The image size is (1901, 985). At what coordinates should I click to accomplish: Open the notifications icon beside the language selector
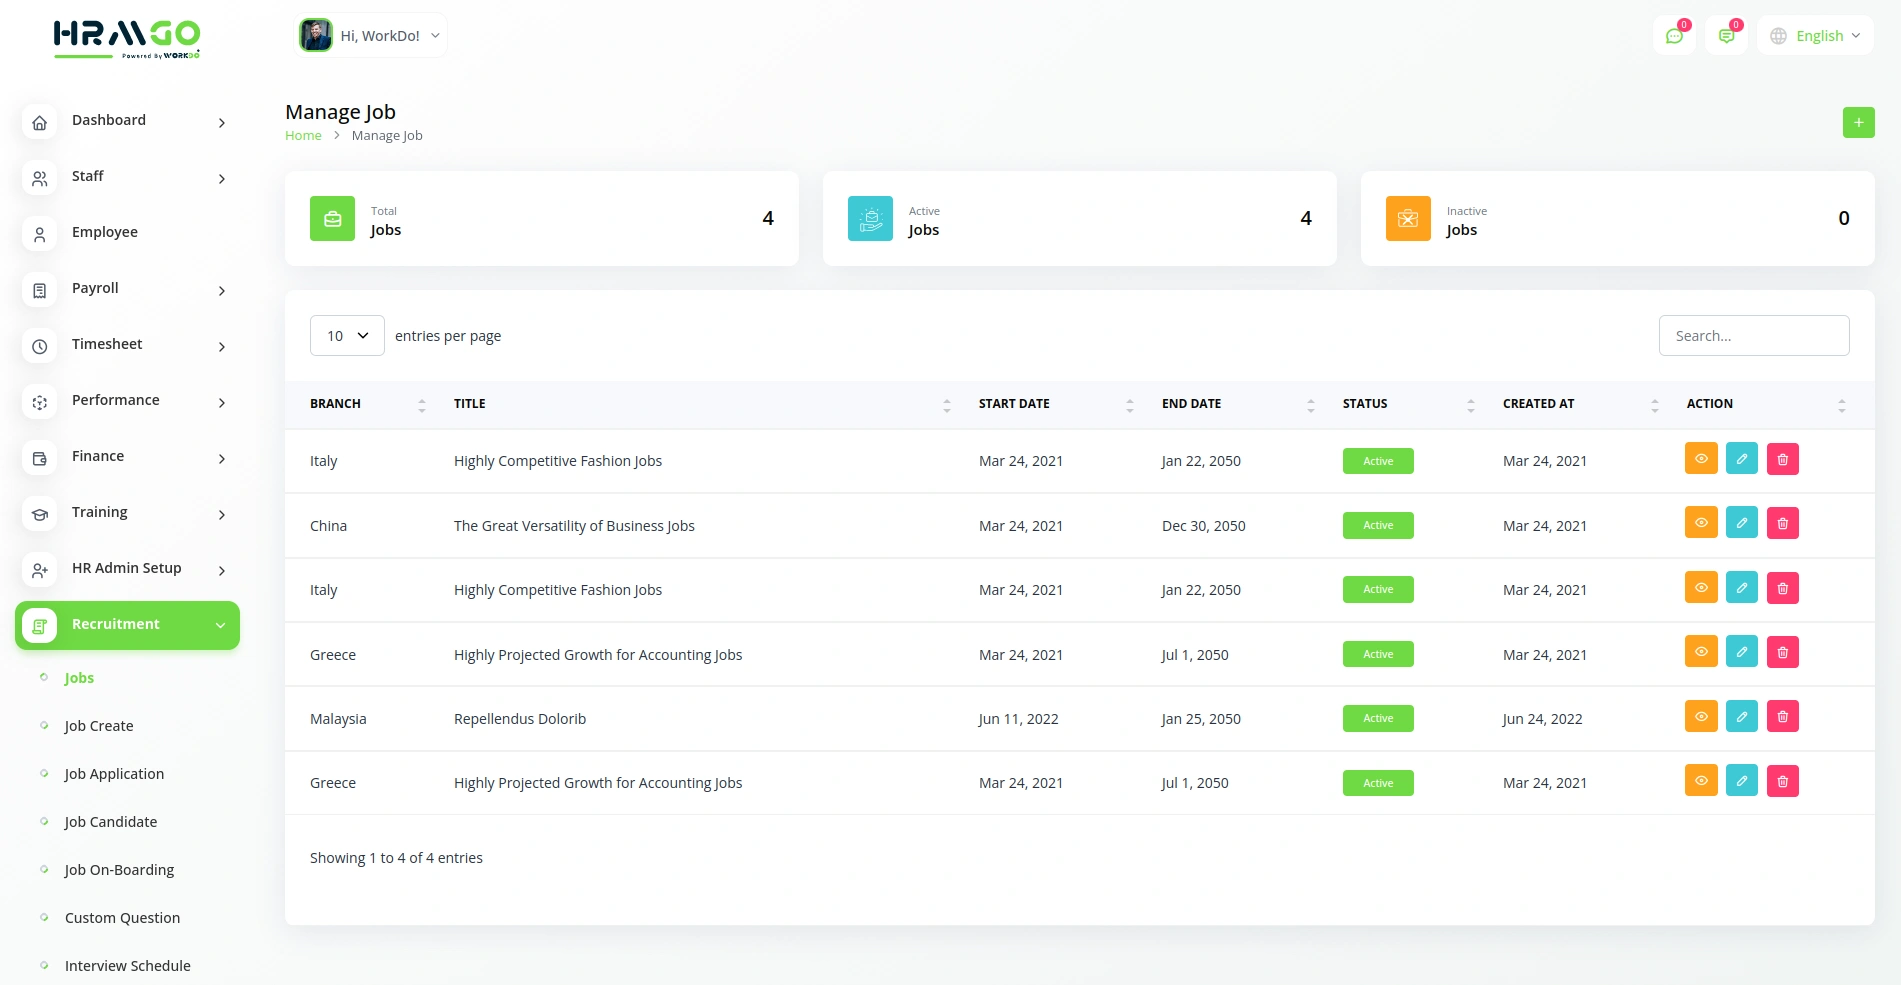point(1726,36)
